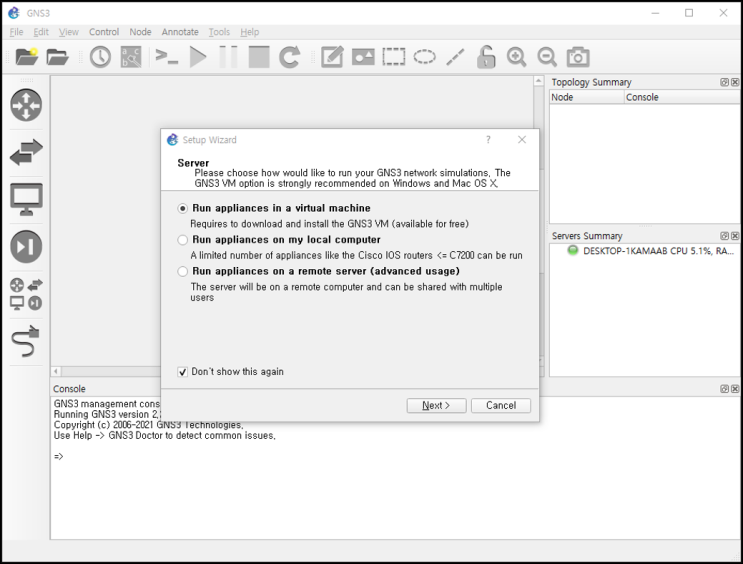Create a new blank project from toolbar

pos(27,57)
